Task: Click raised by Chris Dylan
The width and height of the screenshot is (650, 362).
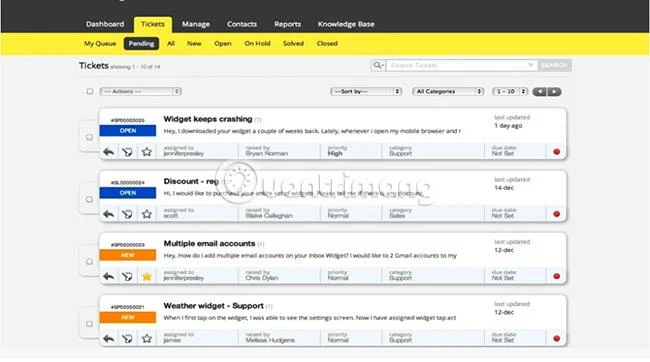Action: 262,278
